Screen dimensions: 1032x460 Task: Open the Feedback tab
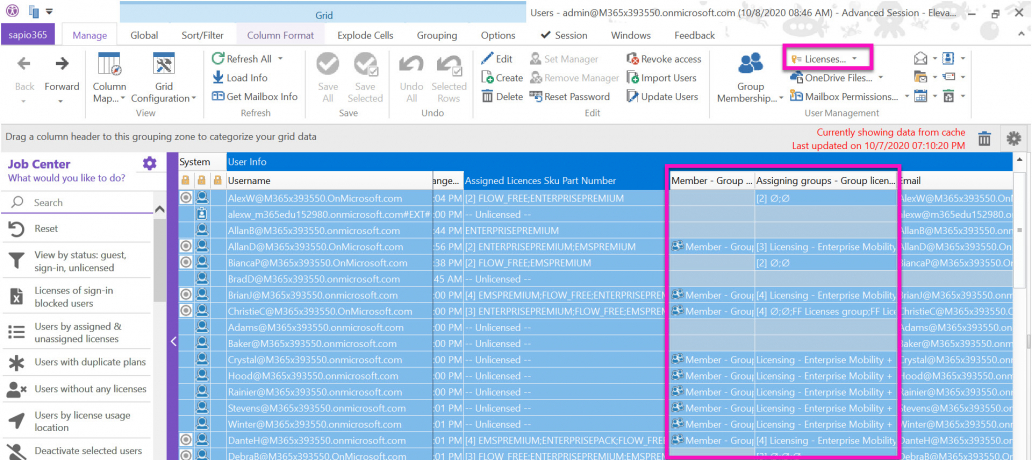(694, 36)
